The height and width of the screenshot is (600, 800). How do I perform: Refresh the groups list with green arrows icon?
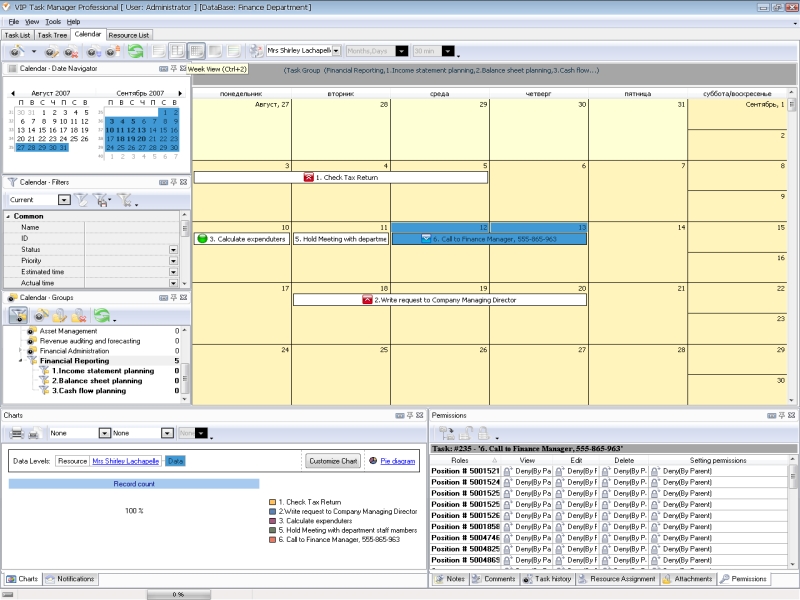[x=102, y=315]
